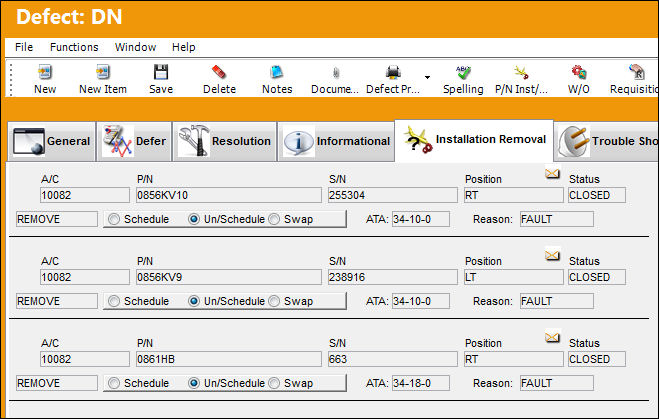Click the P/N field containing 0861HB
This screenshot has height=419, width=659.
click(x=229, y=359)
